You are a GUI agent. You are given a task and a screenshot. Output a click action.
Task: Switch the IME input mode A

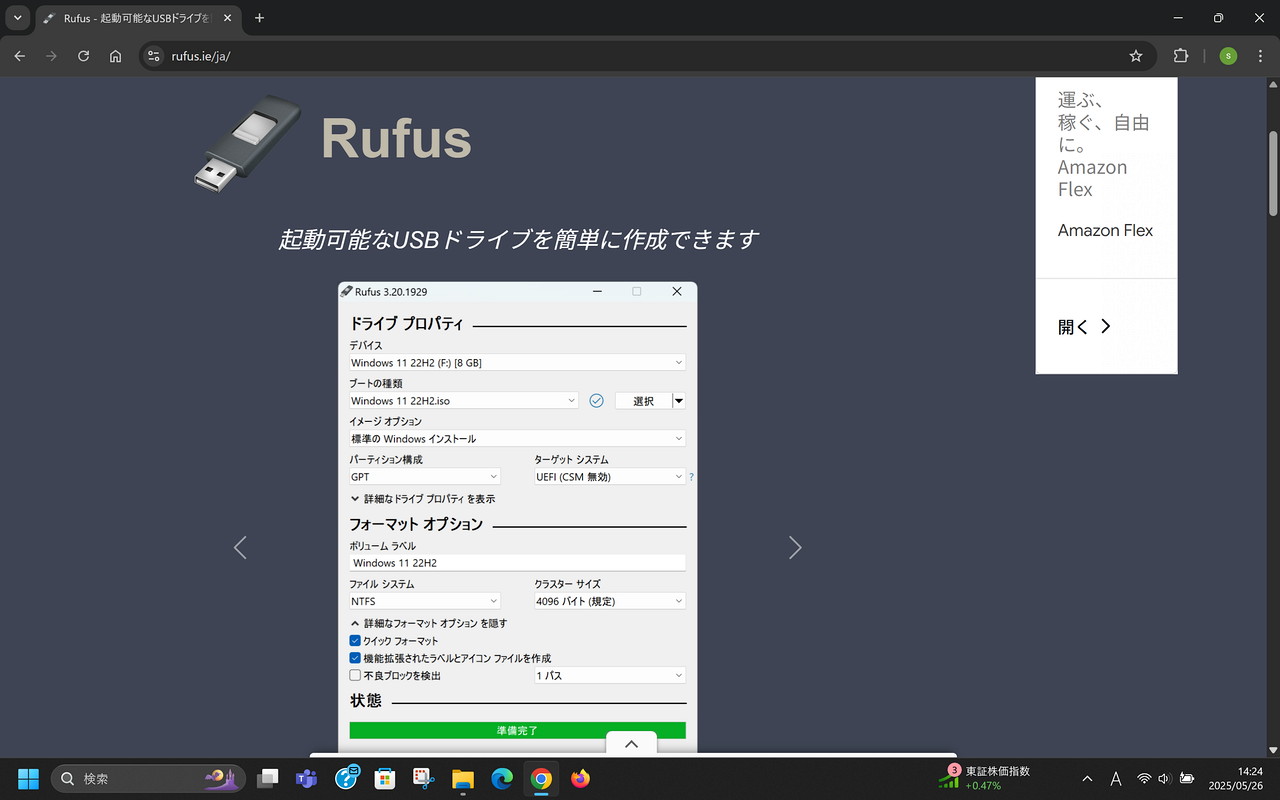(1116, 778)
